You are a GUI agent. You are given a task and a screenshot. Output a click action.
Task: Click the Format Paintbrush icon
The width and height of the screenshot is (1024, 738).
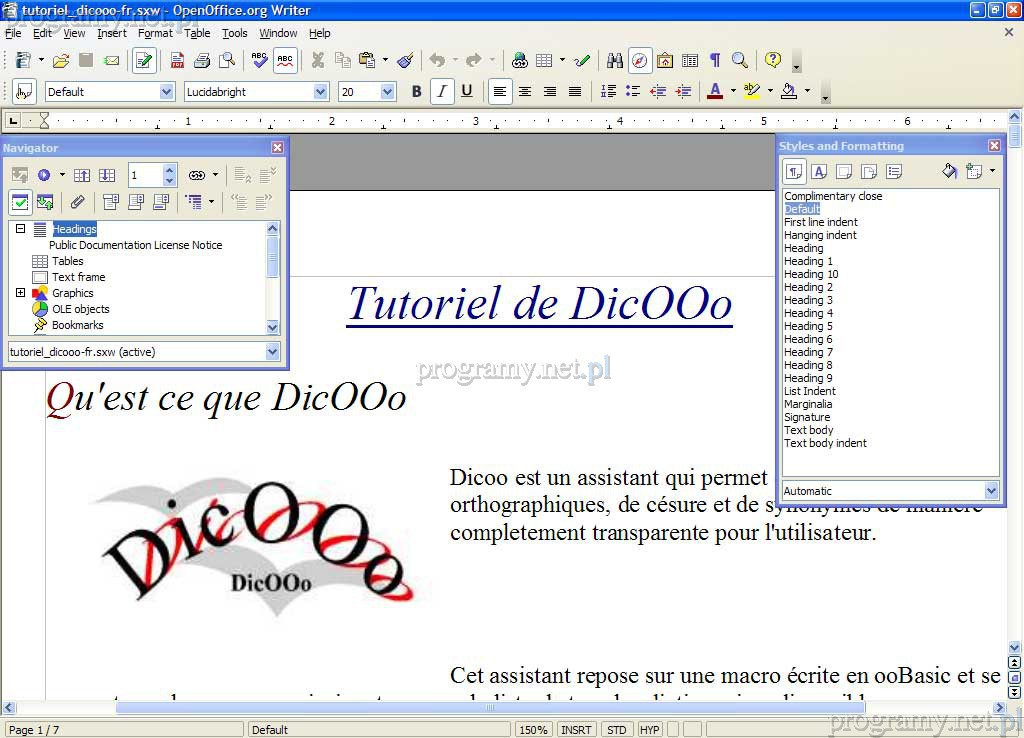(x=405, y=61)
